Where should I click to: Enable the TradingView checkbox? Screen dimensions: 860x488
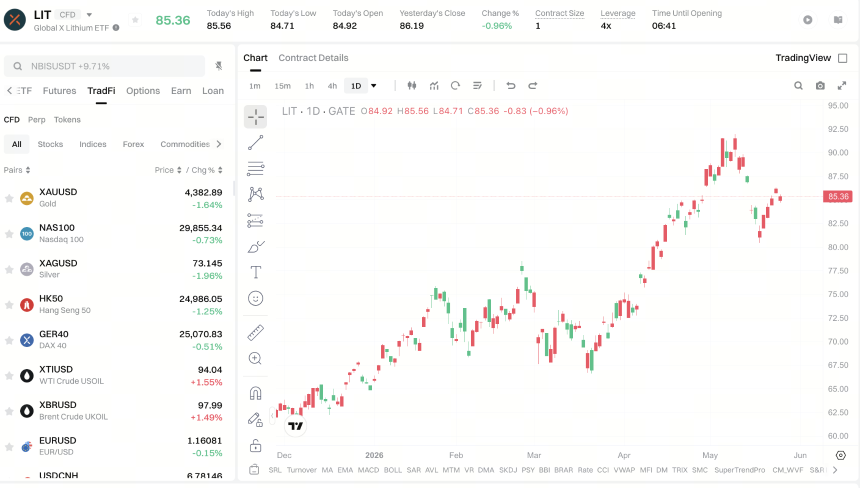coord(843,58)
